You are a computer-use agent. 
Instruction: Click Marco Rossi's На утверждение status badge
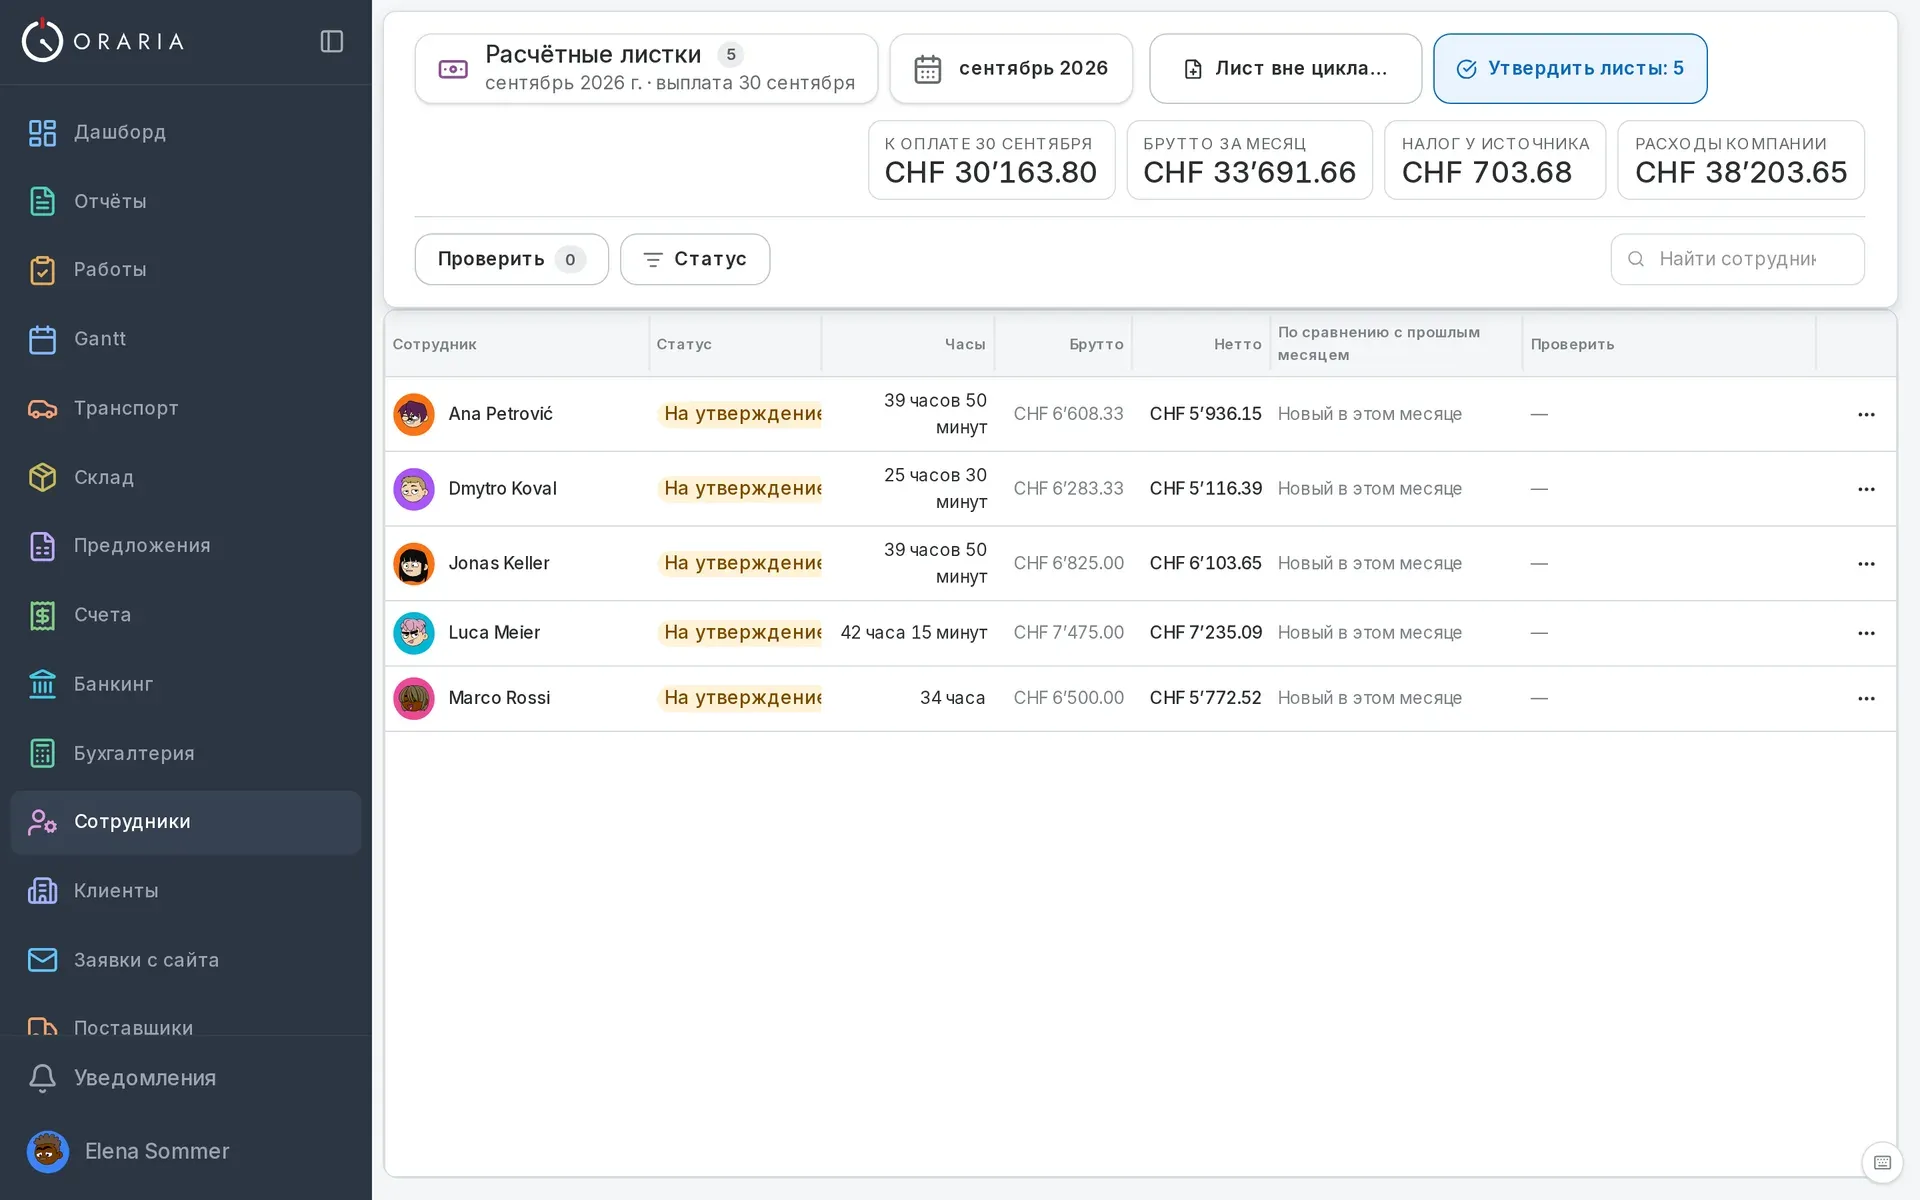coord(740,698)
